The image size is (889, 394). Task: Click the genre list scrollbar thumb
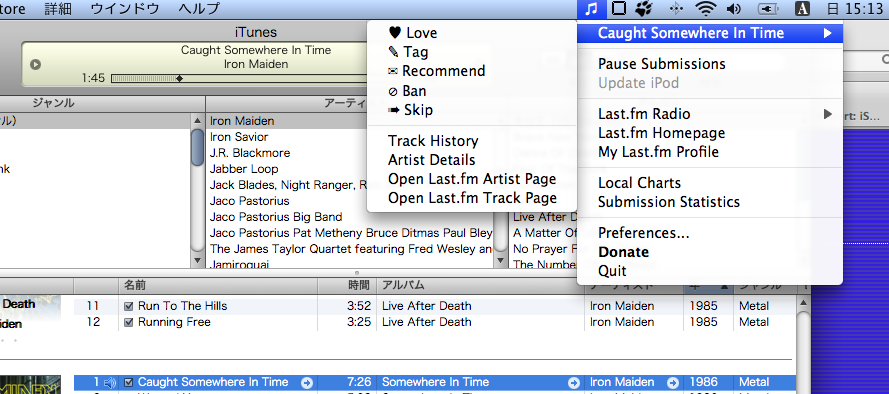click(x=197, y=147)
